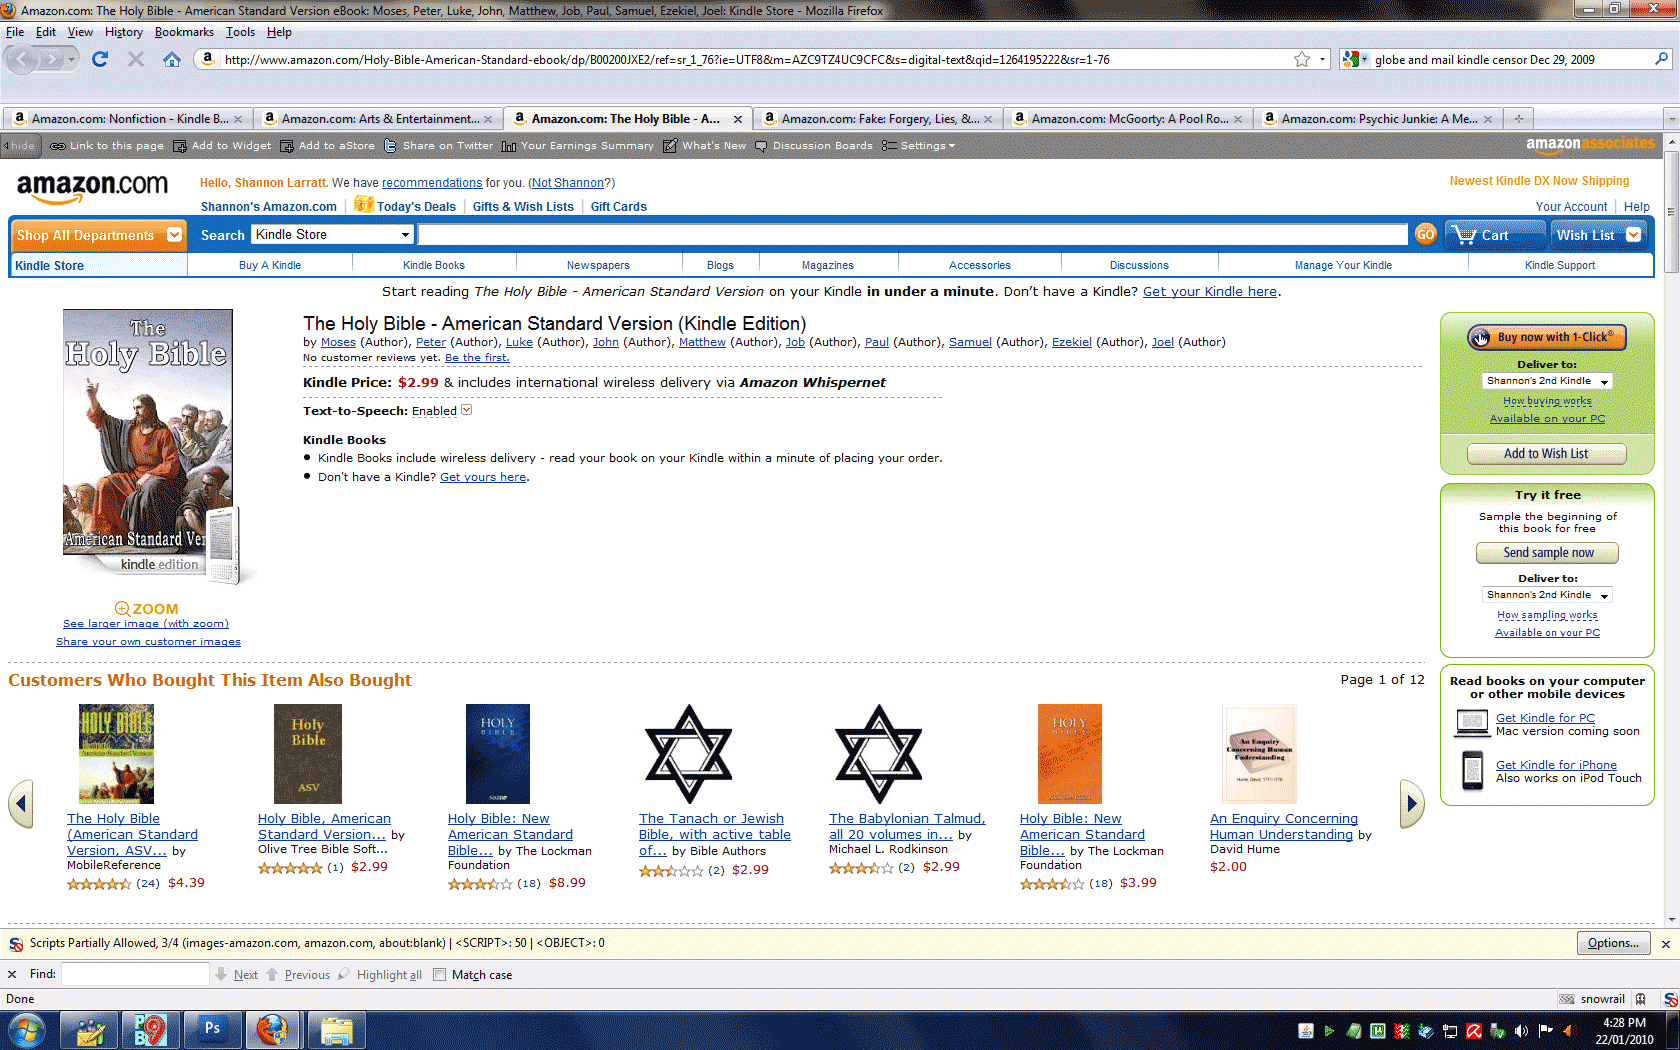Expand Shop All Departments menu
Image resolution: width=1680 pixels, height=1050 pixels.
click(99, 235)
